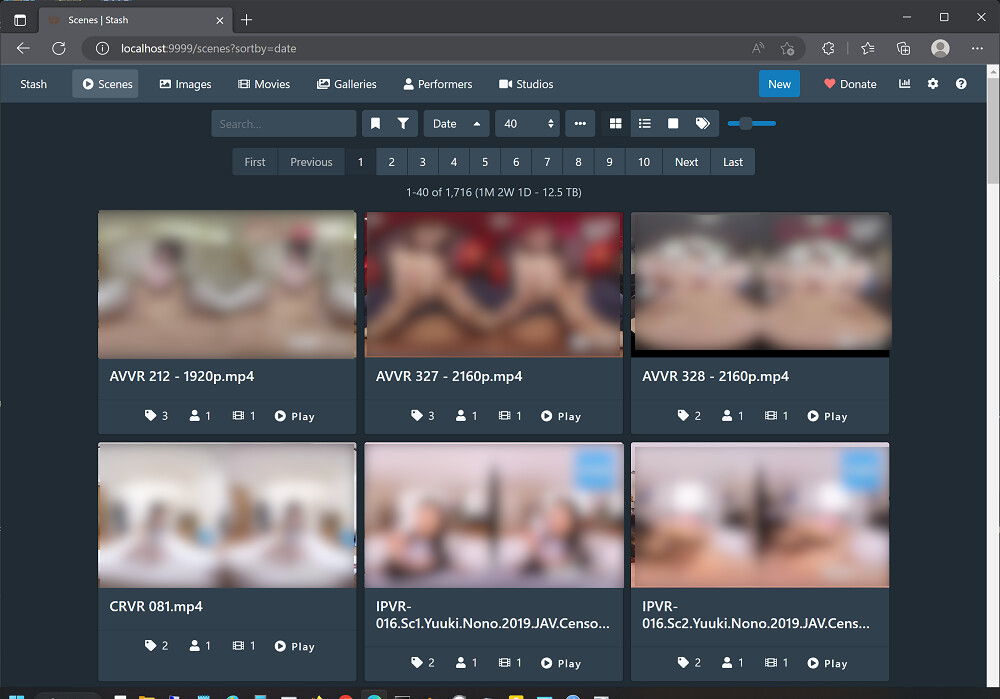Open the statistics chart icon
The height and width of the screenshot is (699, 1000).
(x=905, y=84)
